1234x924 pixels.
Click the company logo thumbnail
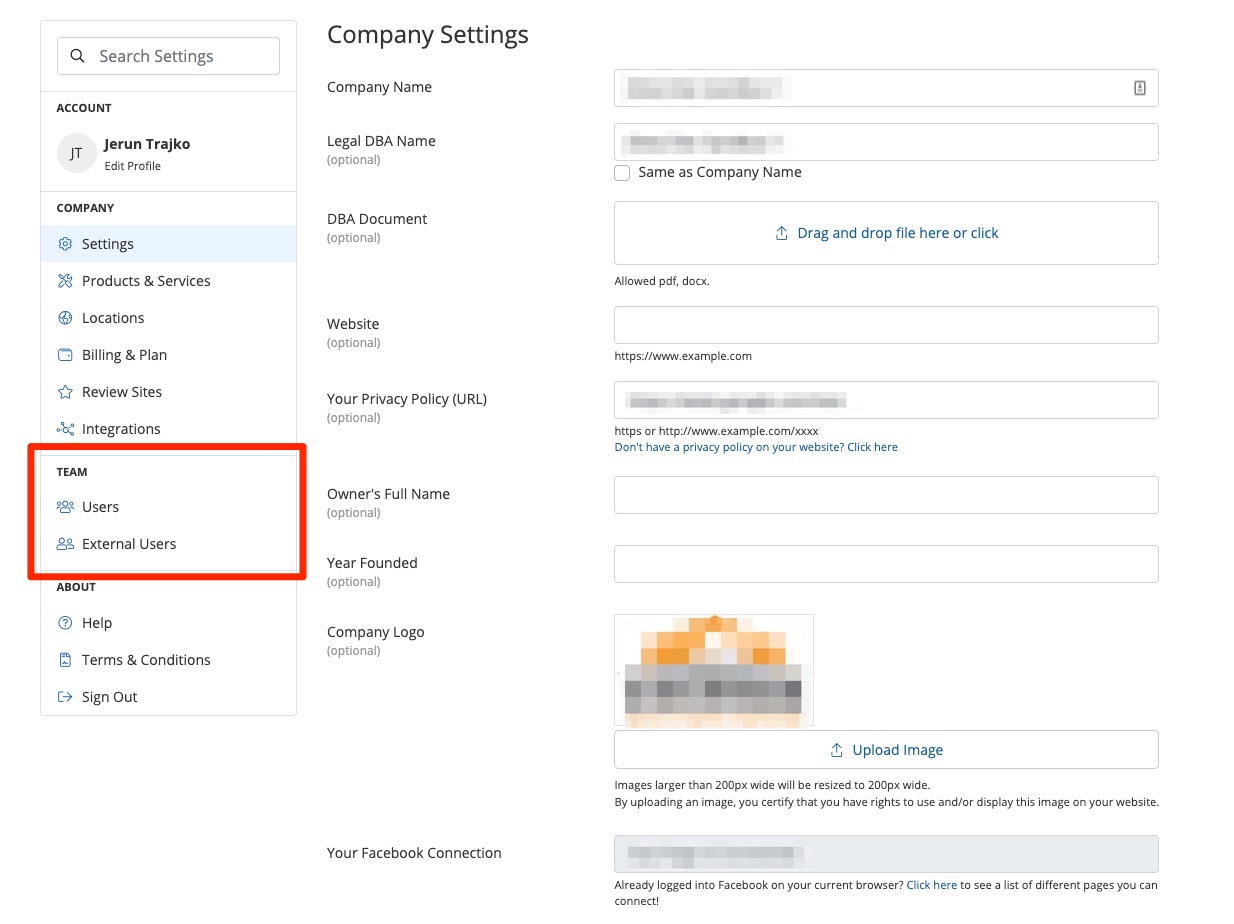click(x=713, y=669)
